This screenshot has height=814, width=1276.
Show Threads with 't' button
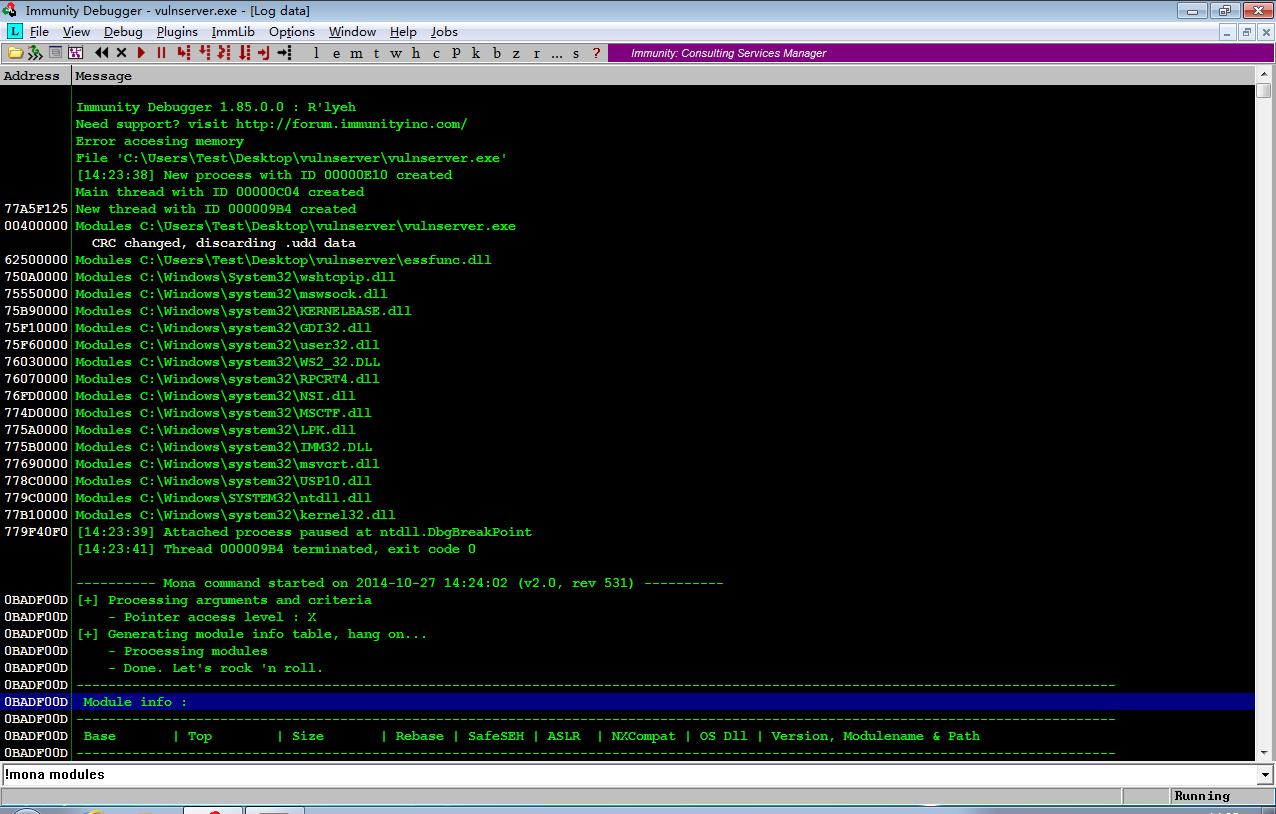coord(377,53)
